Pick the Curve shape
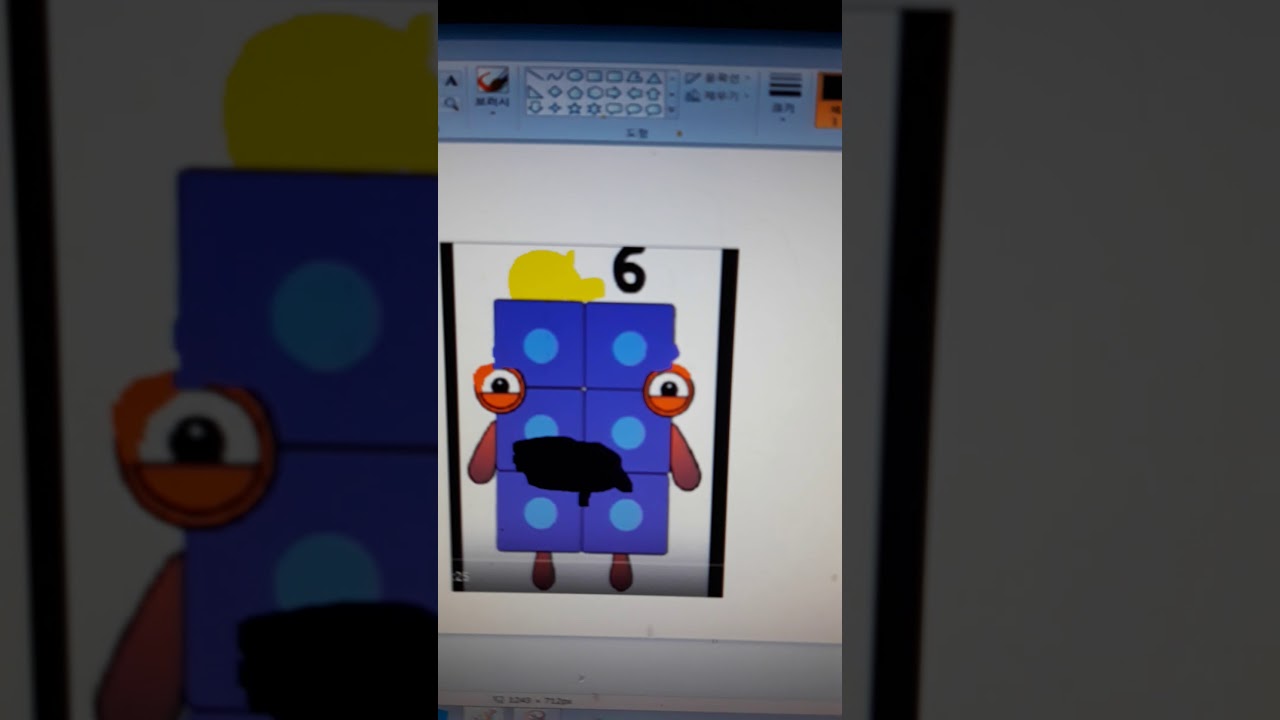 pos(555,75)
